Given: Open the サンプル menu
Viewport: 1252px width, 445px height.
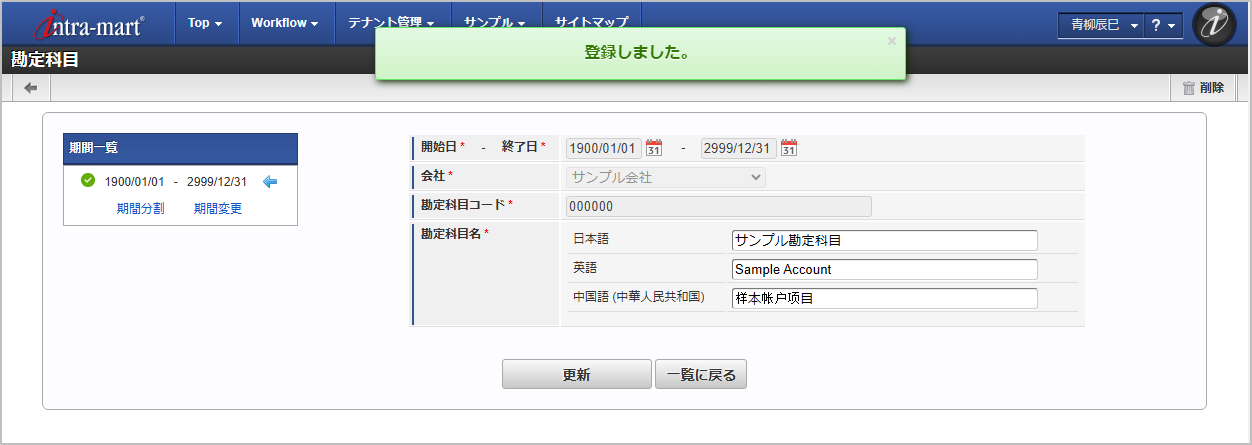Looking at the screenshot, I should point(495,22).
